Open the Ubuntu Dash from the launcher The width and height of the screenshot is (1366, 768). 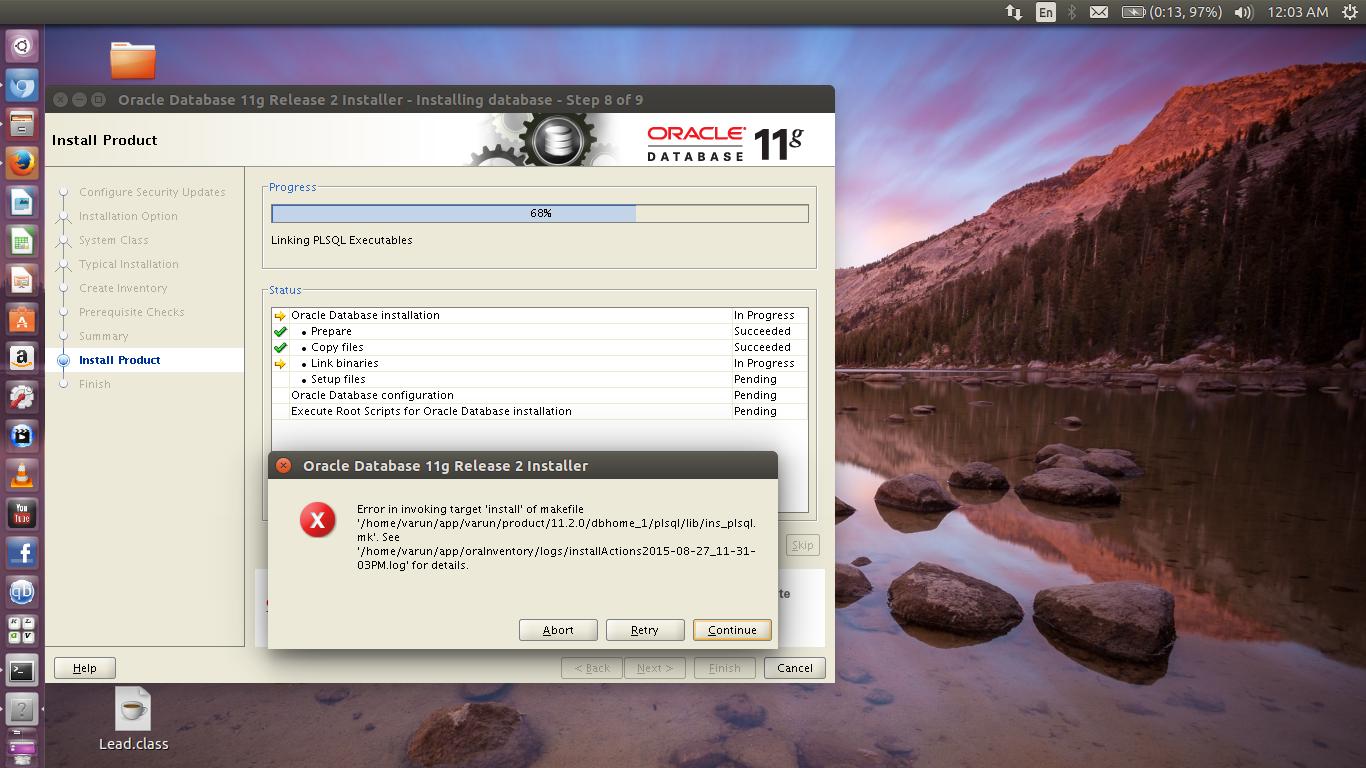coord(22,46)
